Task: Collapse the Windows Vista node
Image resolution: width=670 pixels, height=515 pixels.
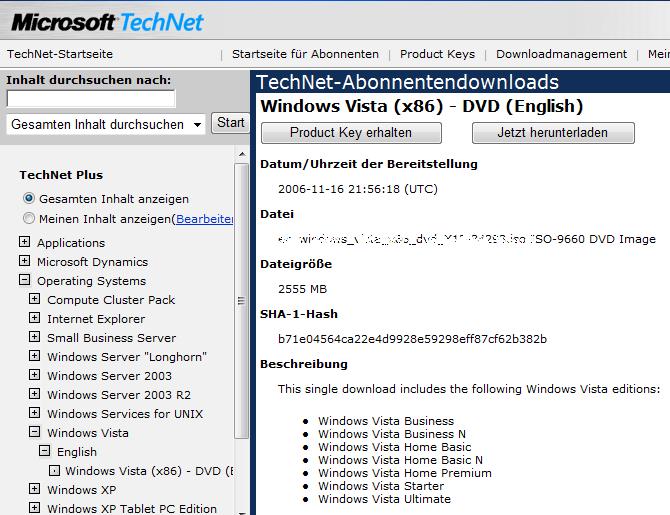Action: pyautogui.click(x=35, y=432)
